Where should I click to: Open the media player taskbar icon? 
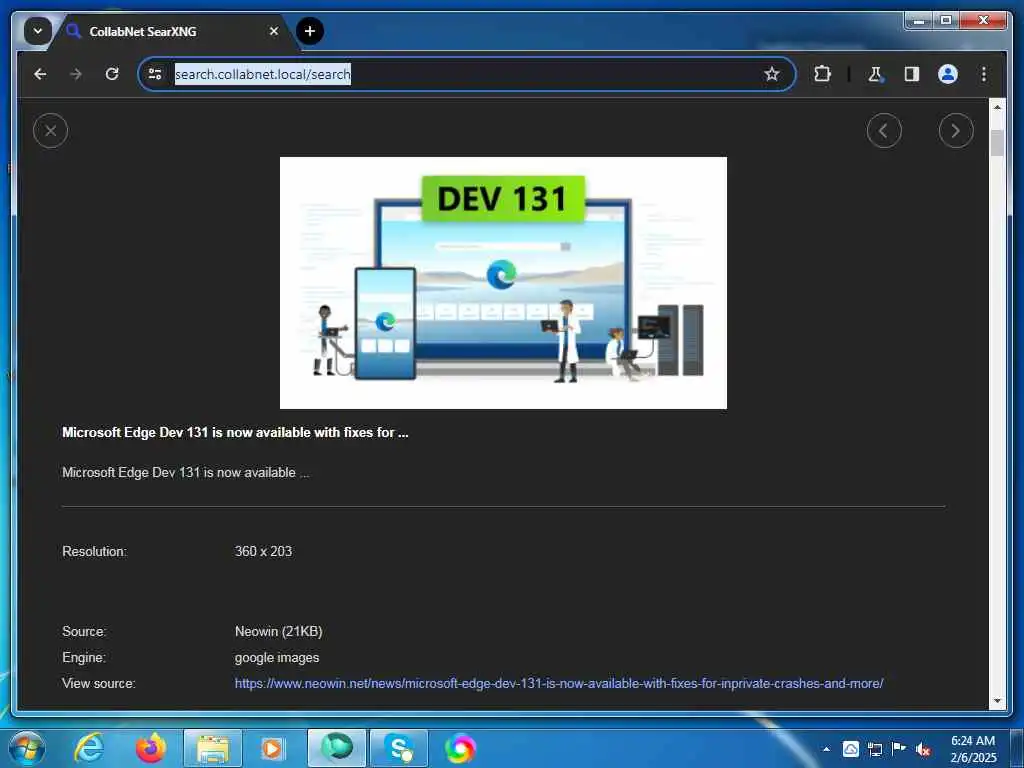pyautogui.click(x=272, y=748)
